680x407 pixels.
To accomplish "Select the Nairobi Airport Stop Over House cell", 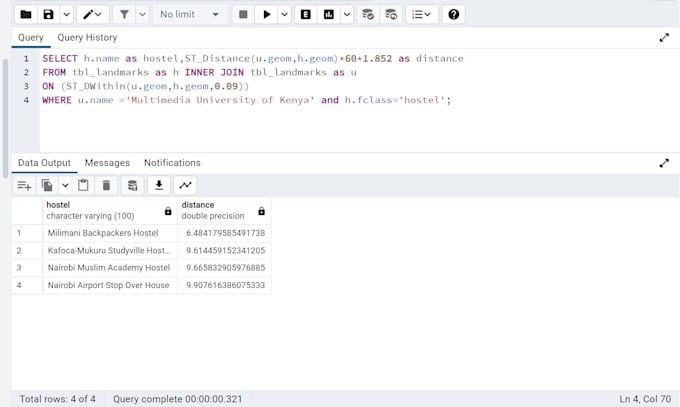I will (110, 286).
